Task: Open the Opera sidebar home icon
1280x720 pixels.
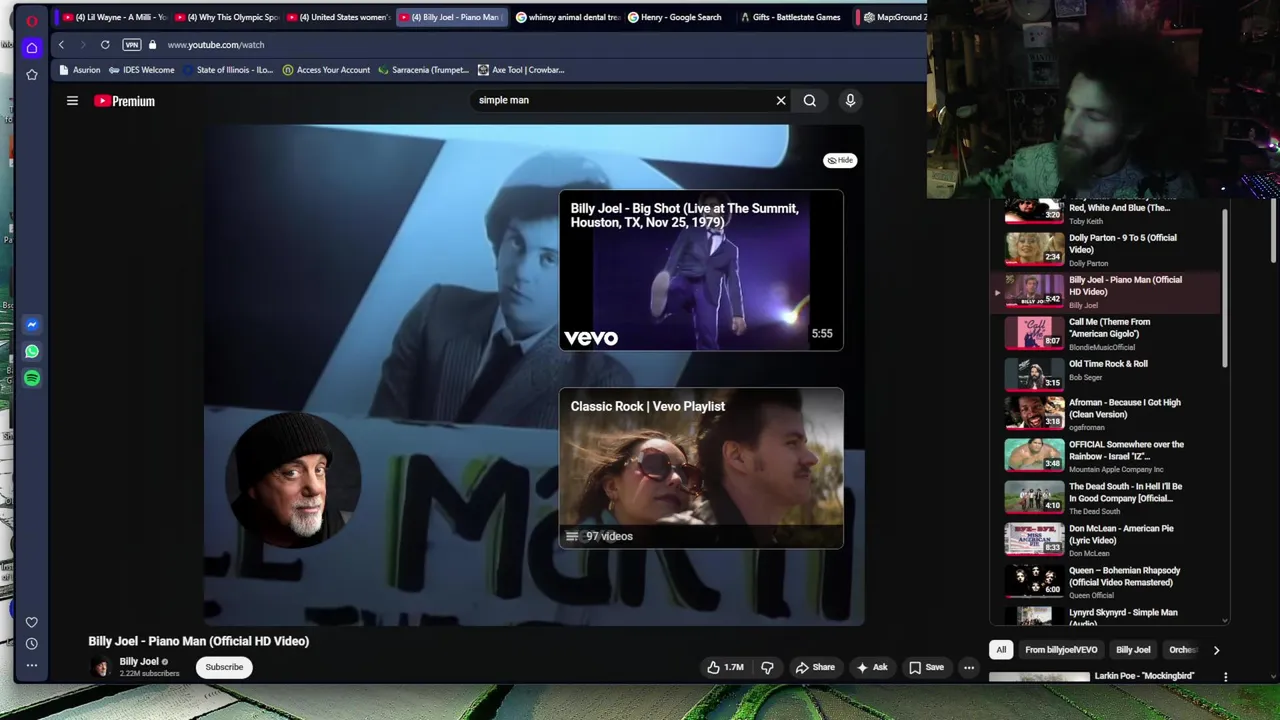Action: [32, 48]
